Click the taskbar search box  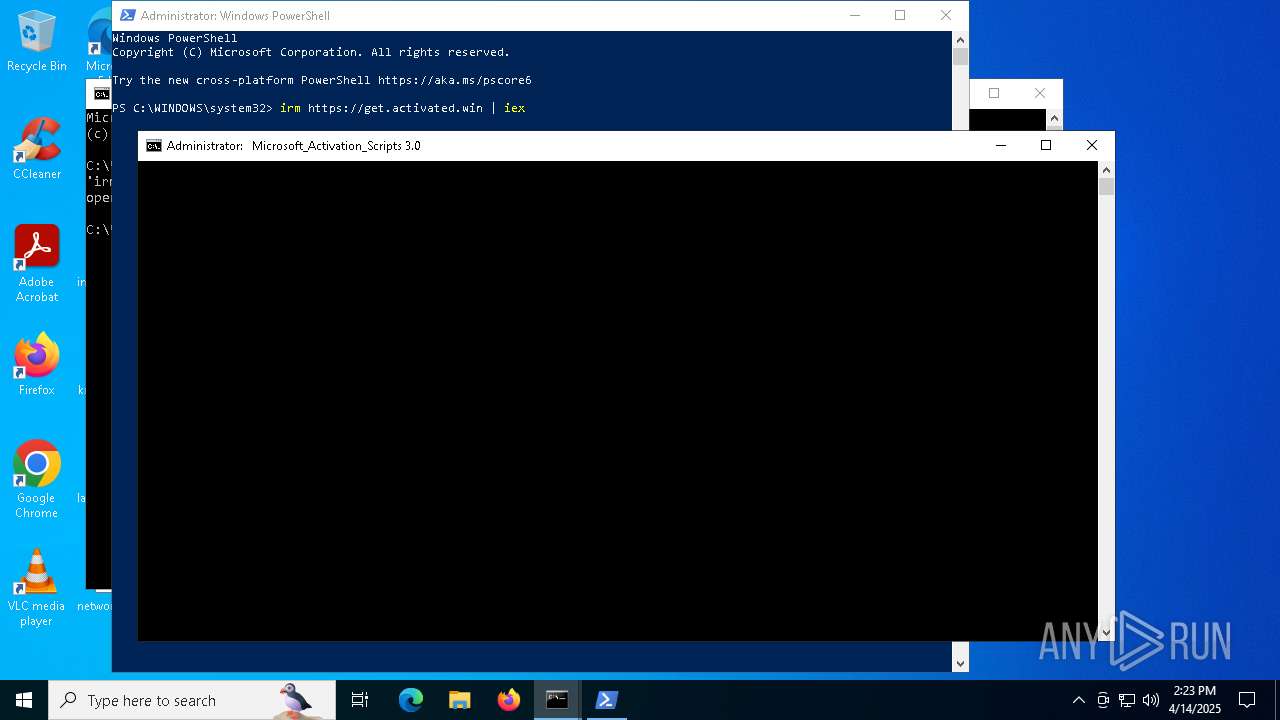click(x=192, y=700)
